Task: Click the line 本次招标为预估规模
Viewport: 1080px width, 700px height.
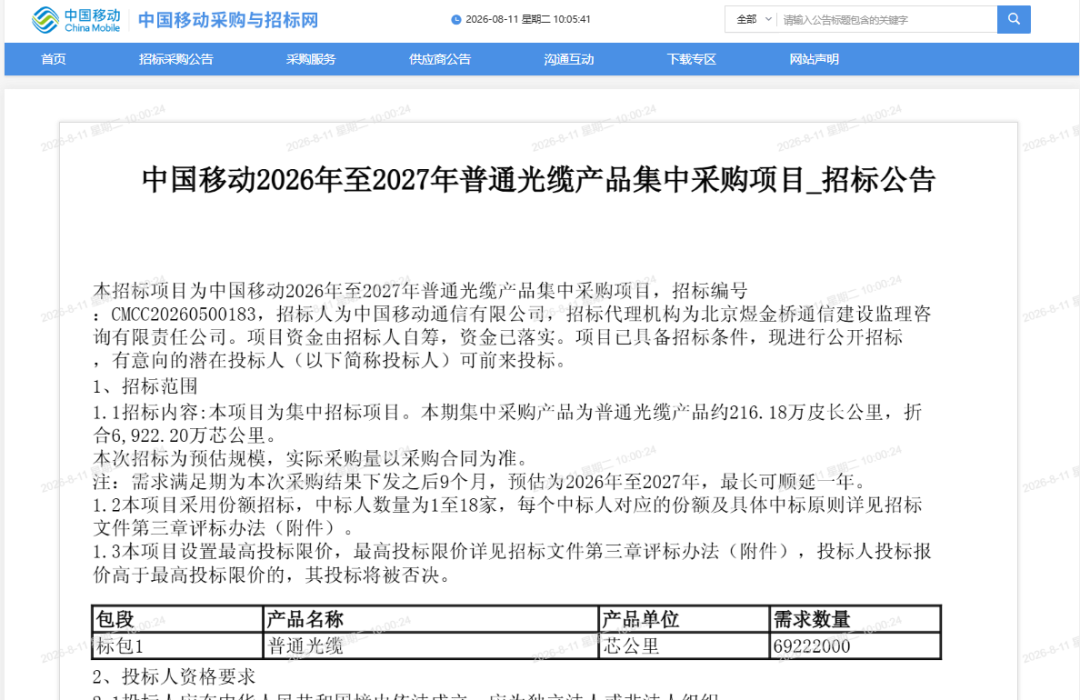Action: click(311, 458)
